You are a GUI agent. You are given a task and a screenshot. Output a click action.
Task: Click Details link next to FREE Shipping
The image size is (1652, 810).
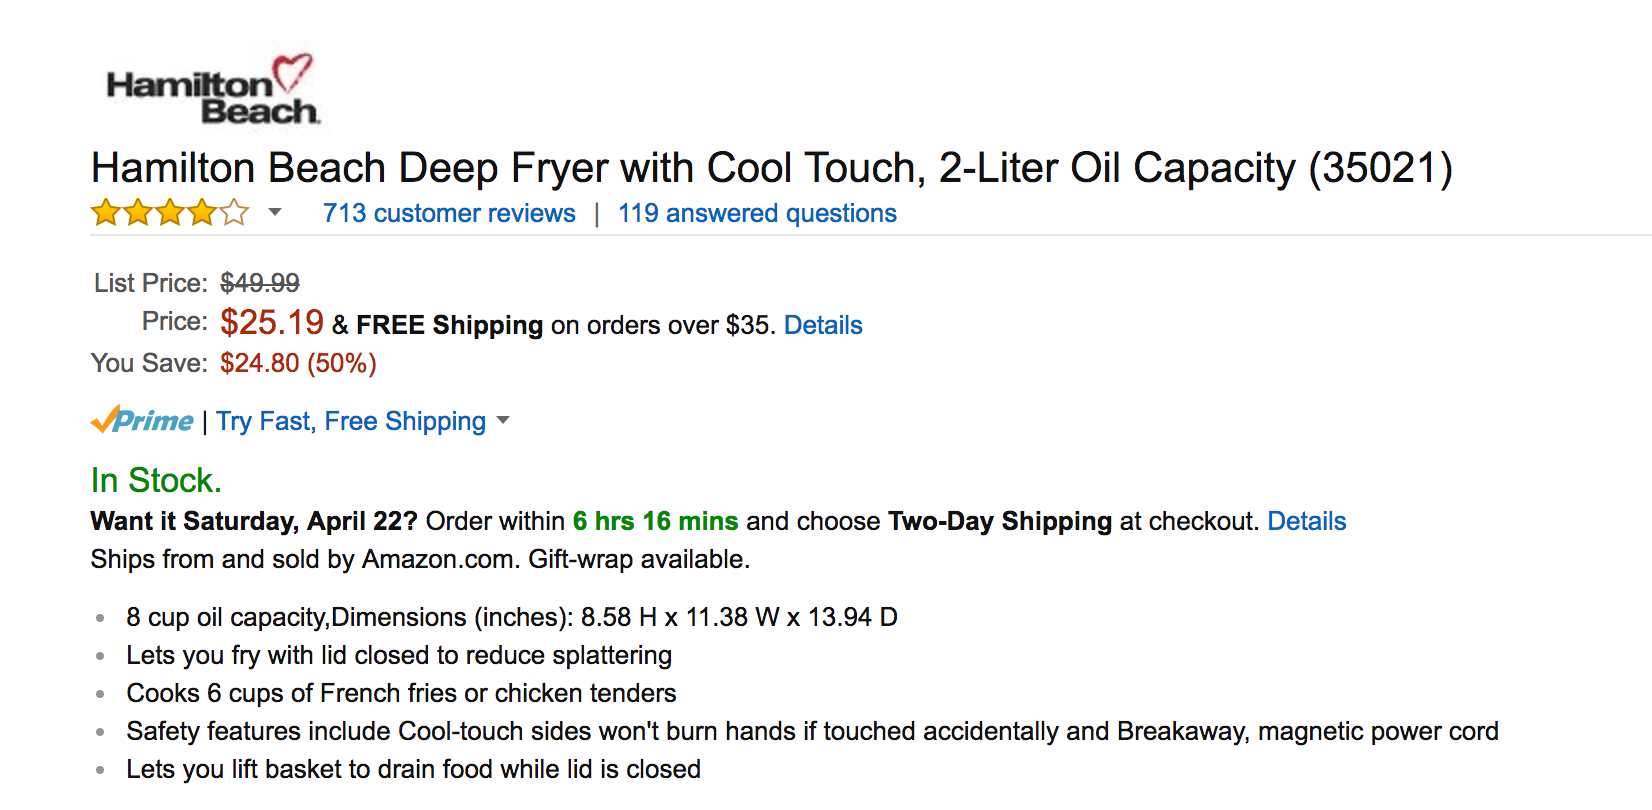[x=823, y=325]
